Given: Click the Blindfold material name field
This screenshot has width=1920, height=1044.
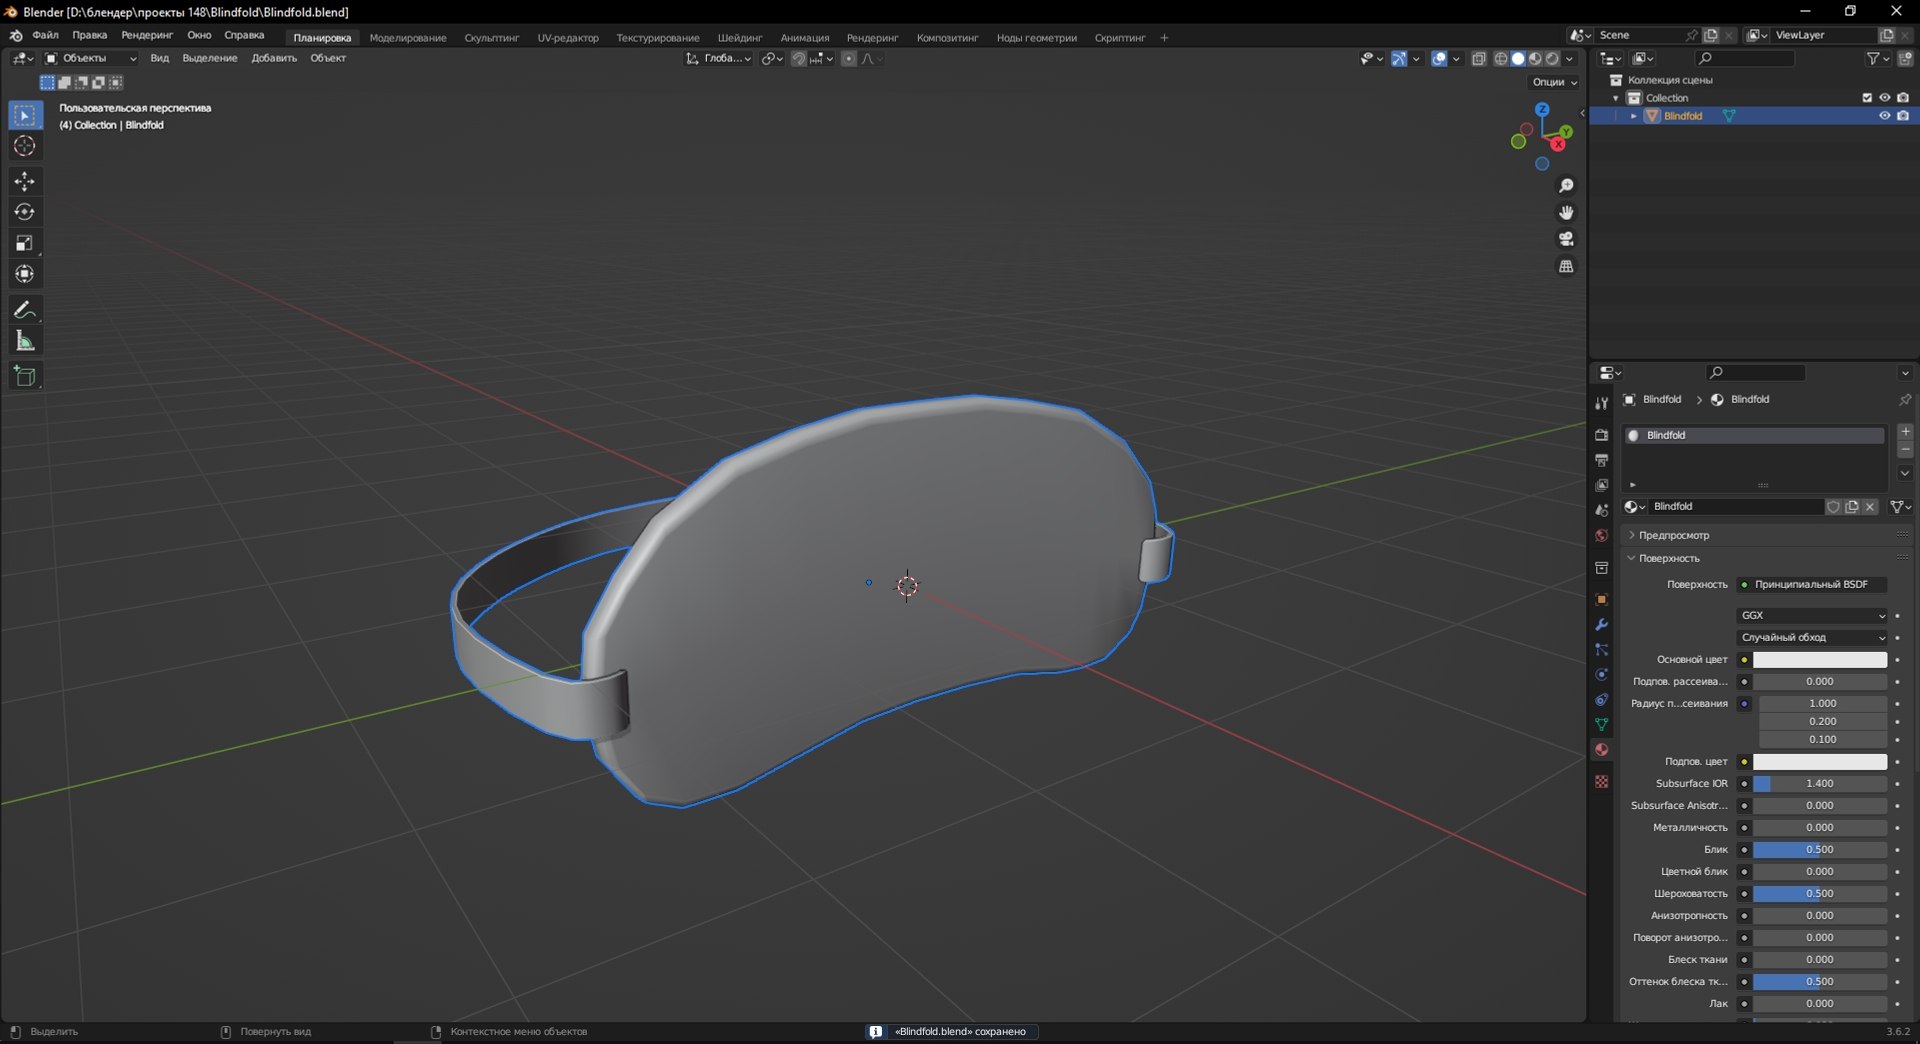Looking at the screenshot, I should 1737,506.
